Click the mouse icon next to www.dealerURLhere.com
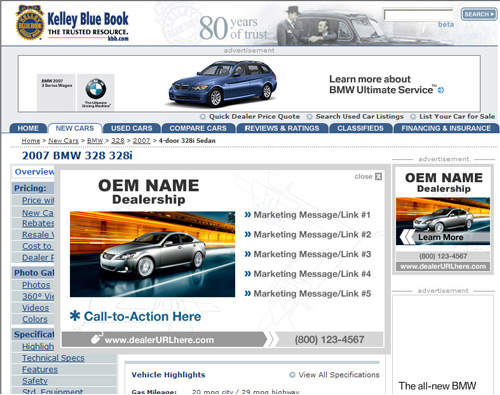This screenshot has height=395, width=500. tap(96, 338)
